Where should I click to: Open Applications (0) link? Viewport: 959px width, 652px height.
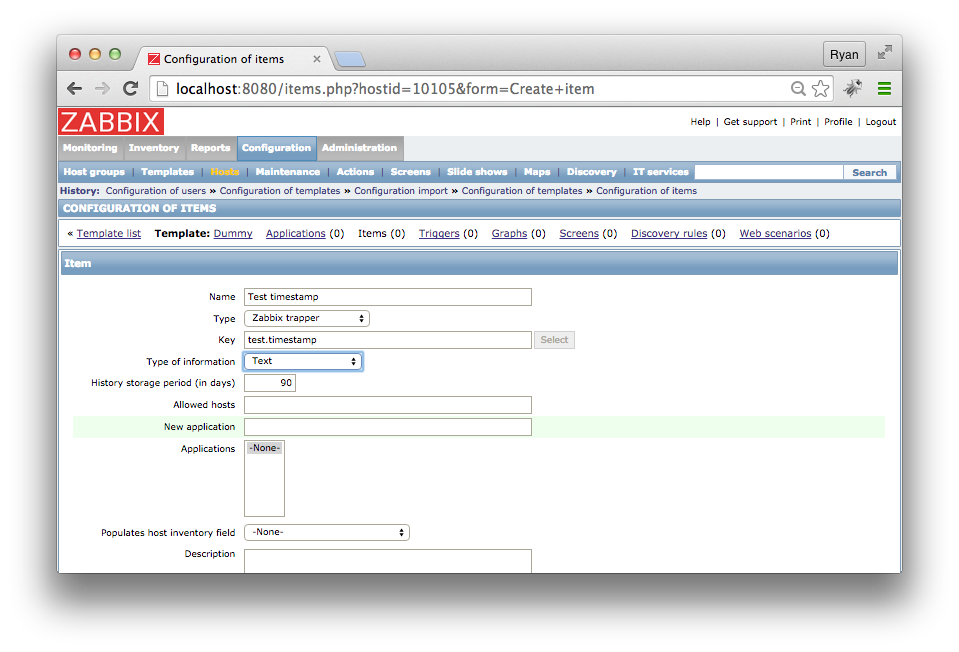pyautogui.click(x=296, y=234)
